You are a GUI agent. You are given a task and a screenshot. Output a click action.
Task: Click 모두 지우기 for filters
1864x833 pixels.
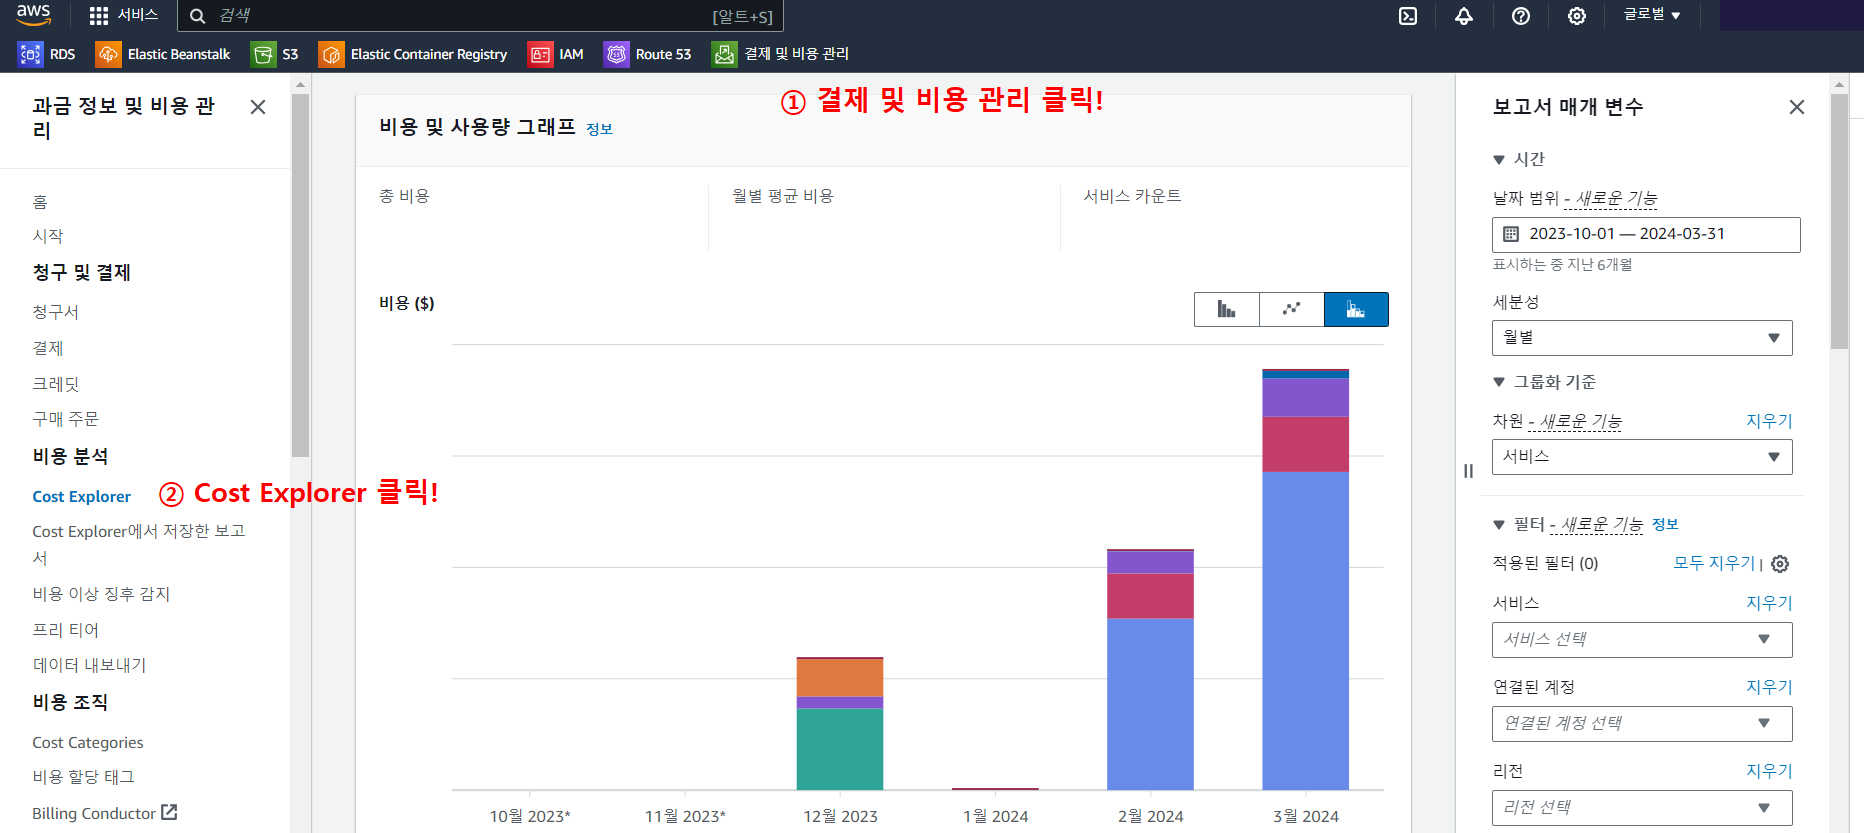(x=1714, y=563)
